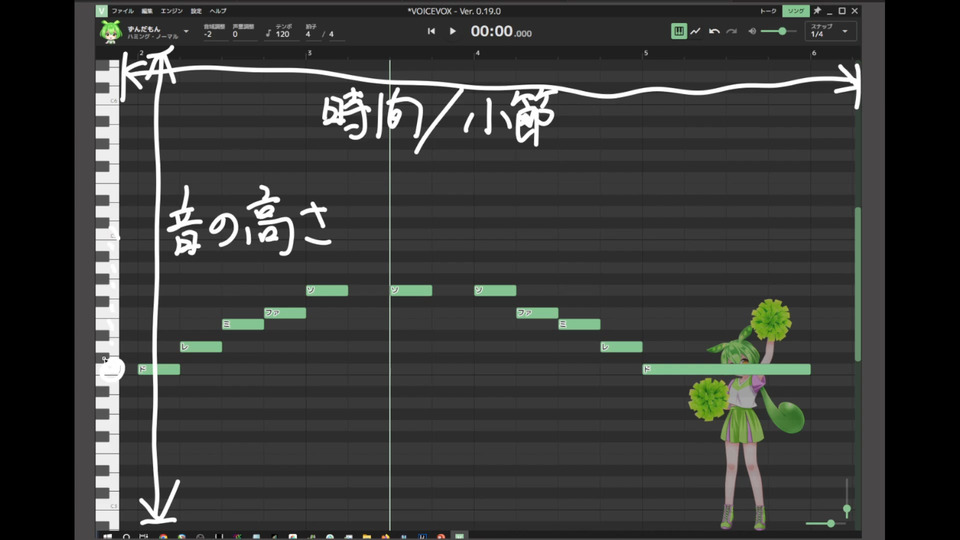
Task: Click the undo arrow icon
Action: click(714, 31)
